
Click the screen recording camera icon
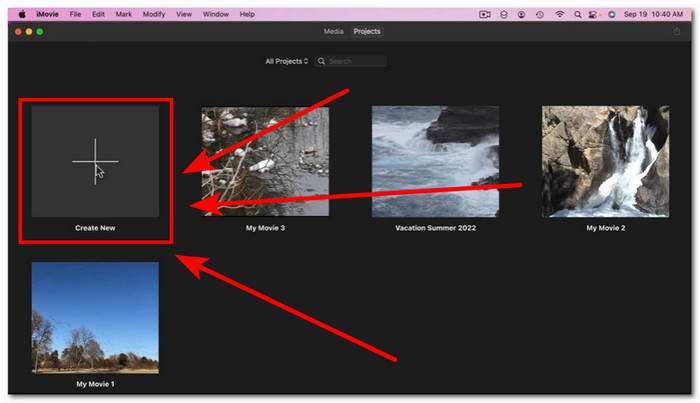point(485,14)
